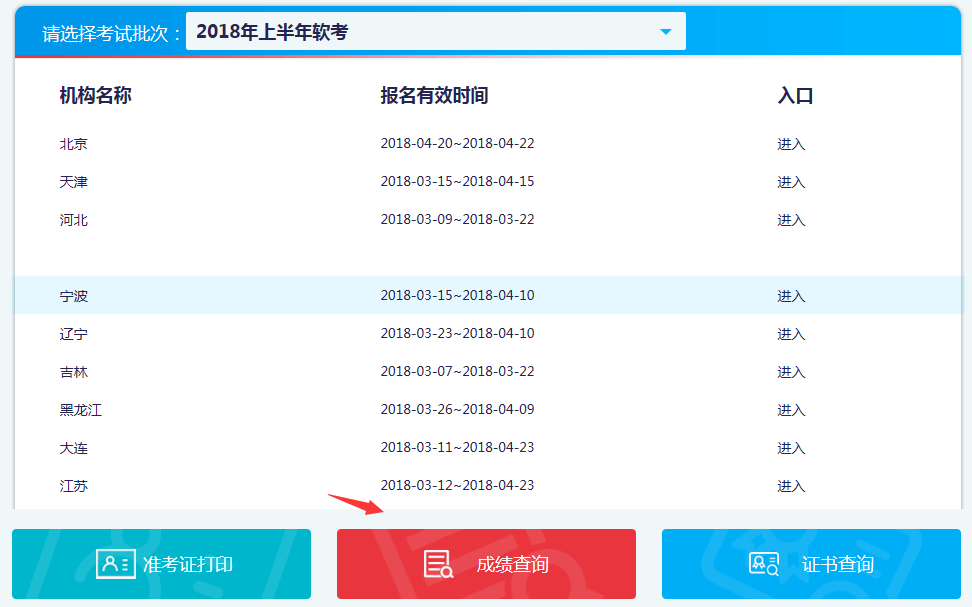The width and height of the screenshot is (972, 607).
Task: Select 天津 institution name
Action: pyautogui.click(x=74, y=182)
